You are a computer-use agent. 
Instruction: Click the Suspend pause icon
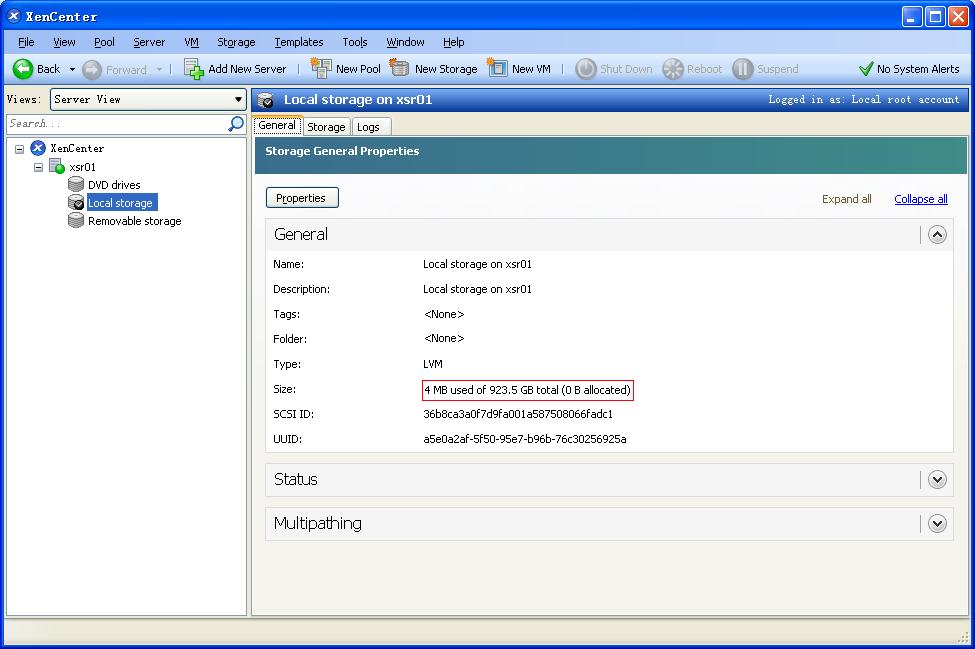(x=742, y=69)
